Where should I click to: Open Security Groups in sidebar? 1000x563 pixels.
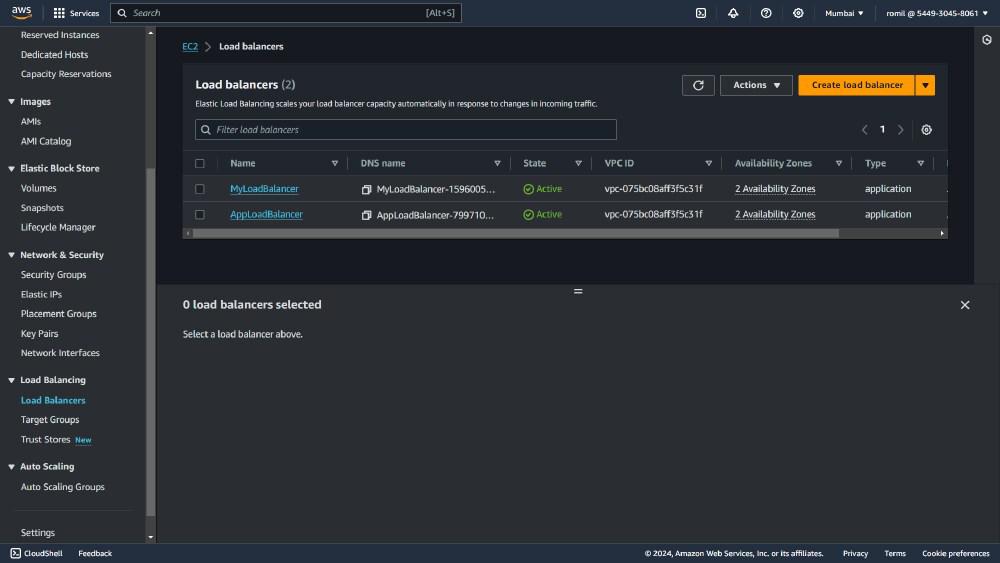click(53, 275)
